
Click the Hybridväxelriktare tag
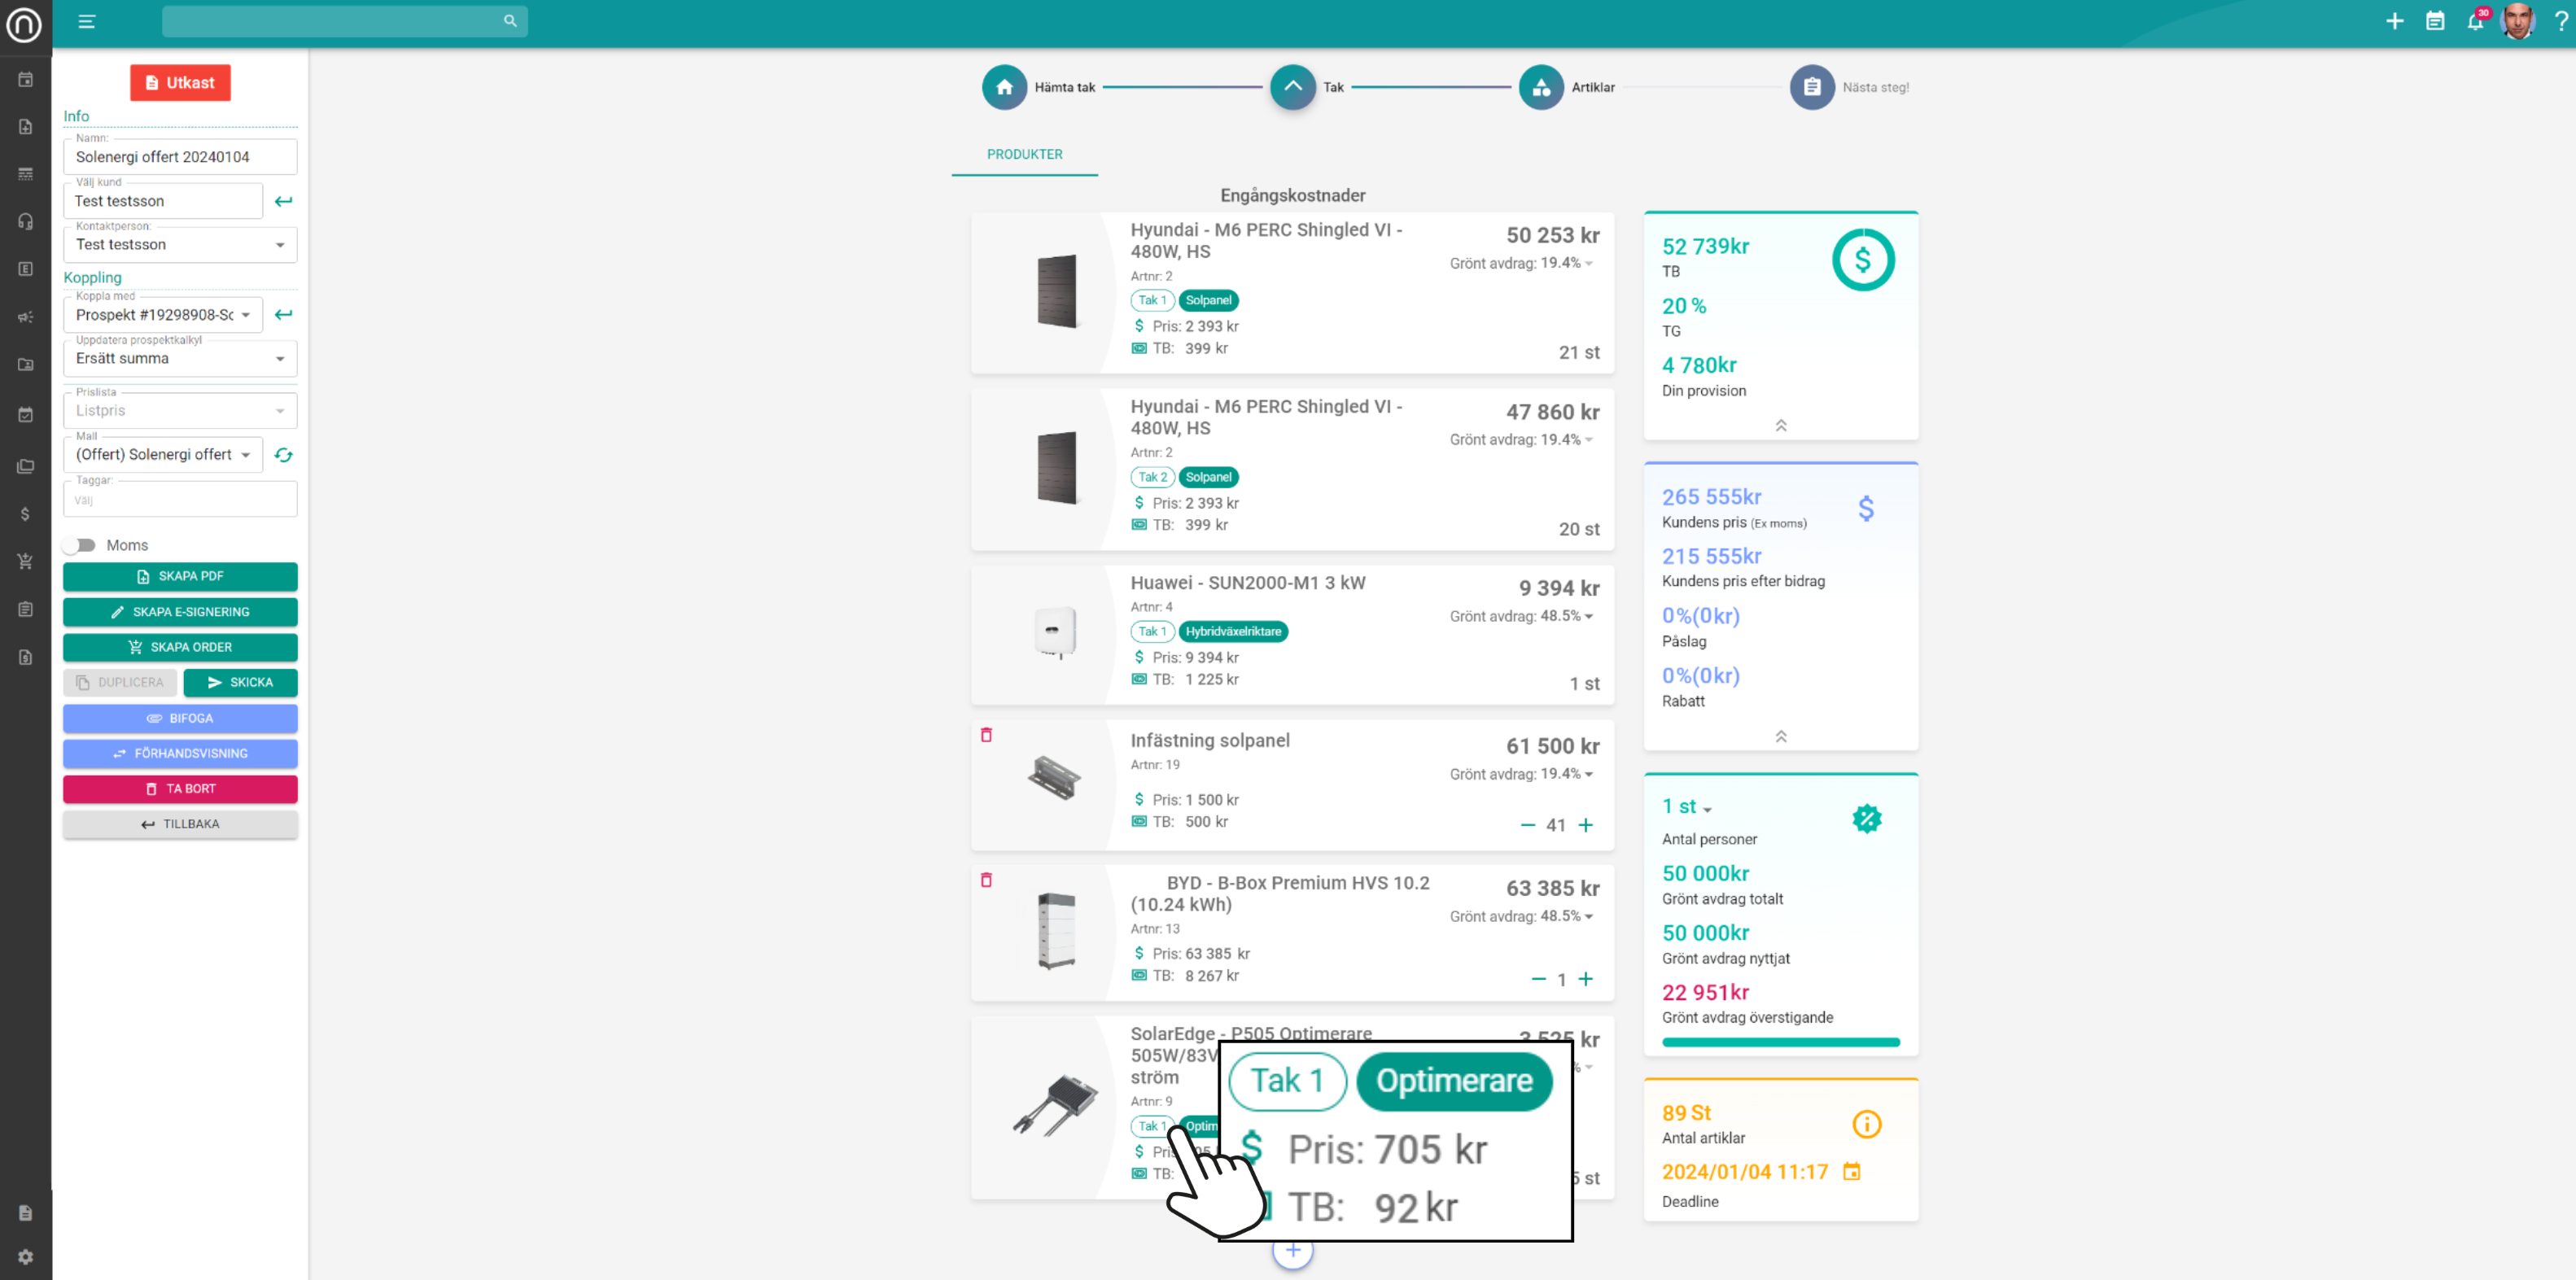(1233, 631)
